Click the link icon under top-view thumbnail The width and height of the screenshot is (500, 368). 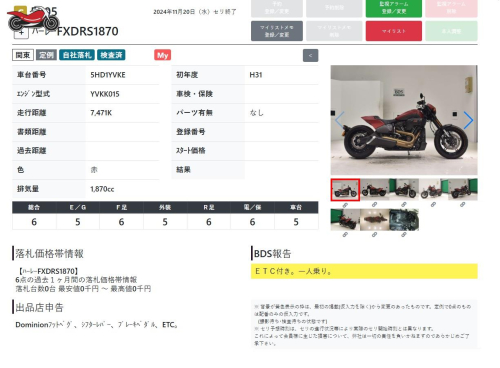(374, 235)
